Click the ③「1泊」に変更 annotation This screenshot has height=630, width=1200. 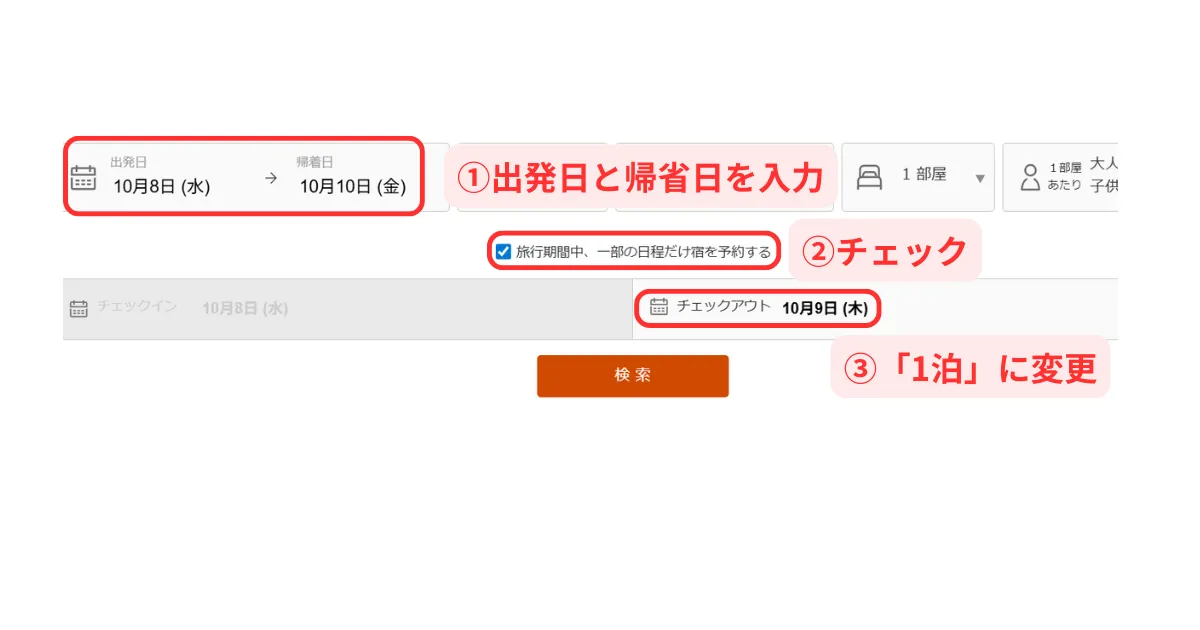(x=971, y=367)
